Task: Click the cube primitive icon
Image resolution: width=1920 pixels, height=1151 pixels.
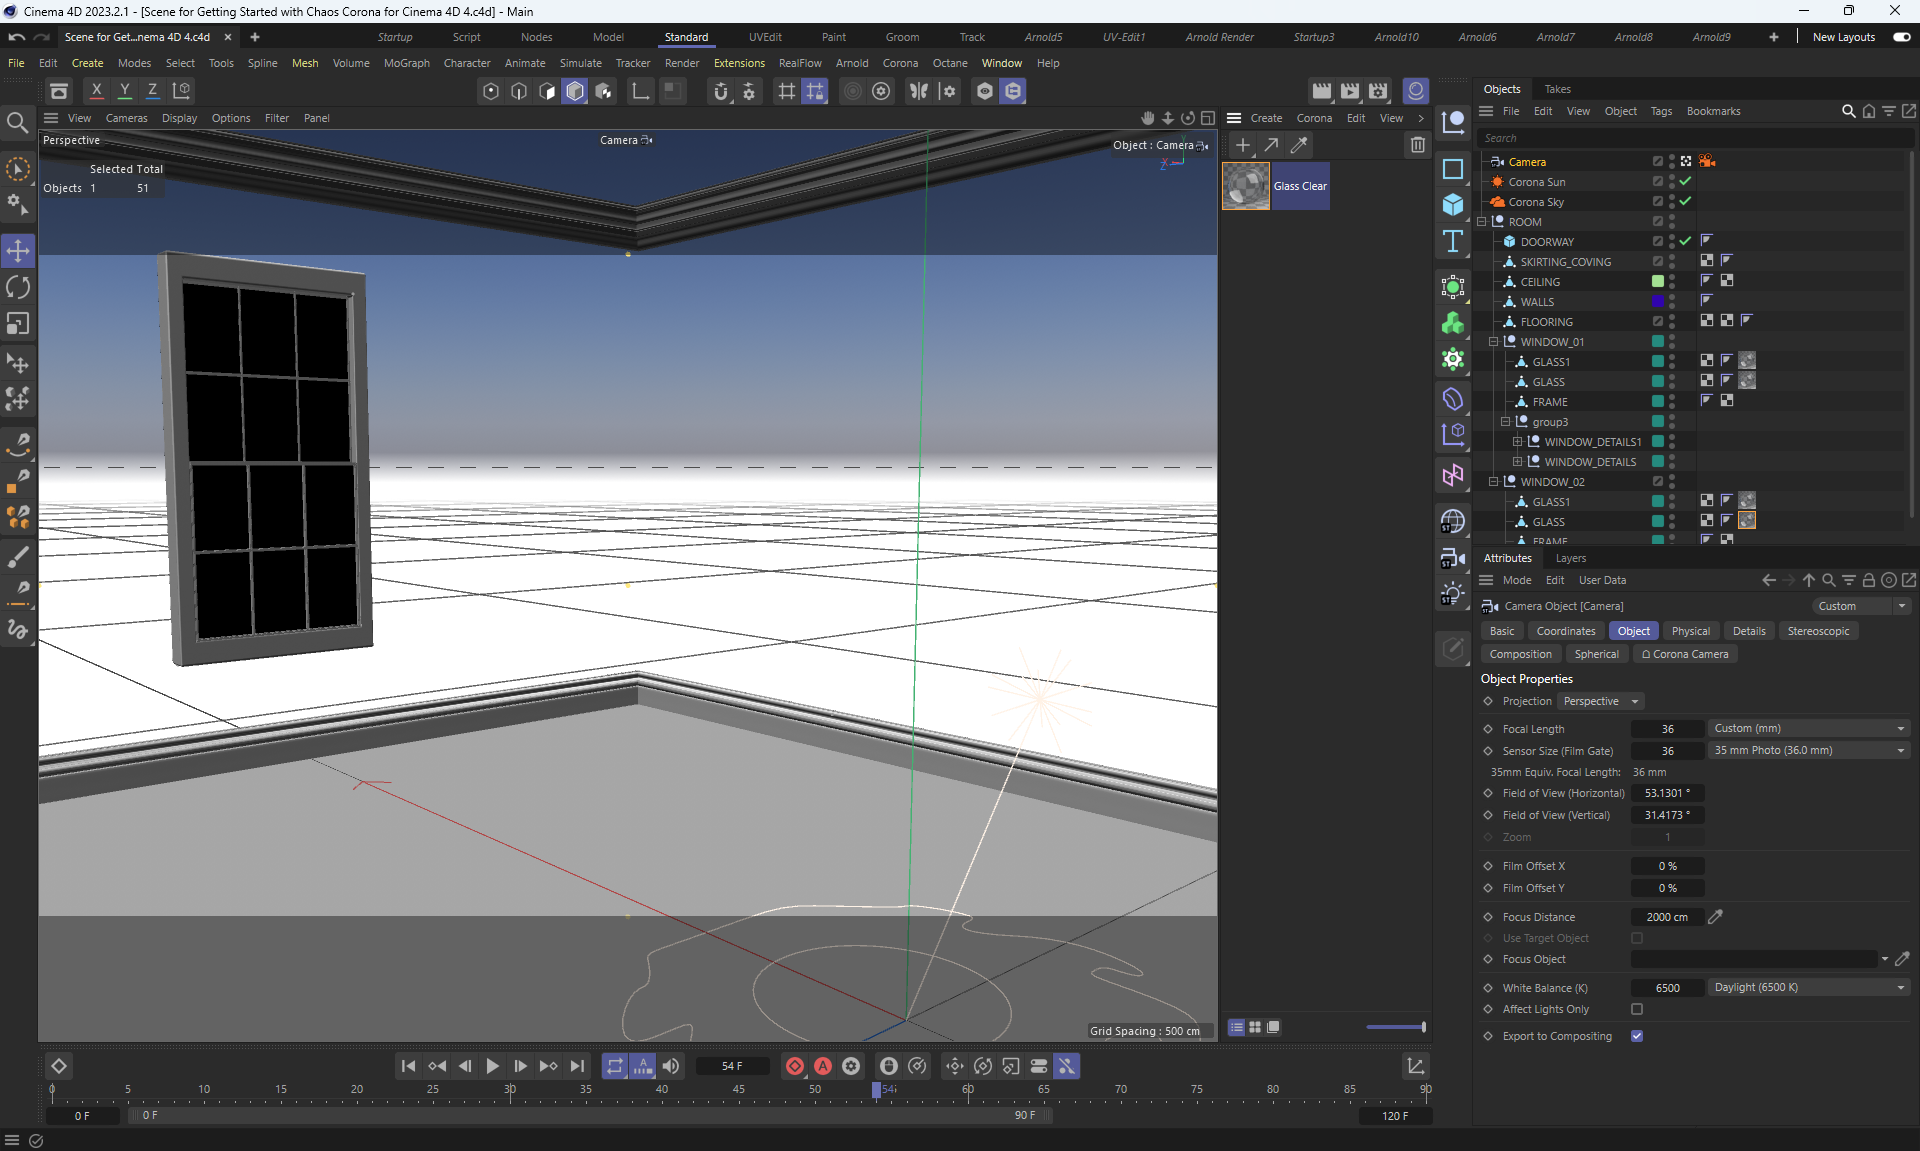Action: [1453, 205]
